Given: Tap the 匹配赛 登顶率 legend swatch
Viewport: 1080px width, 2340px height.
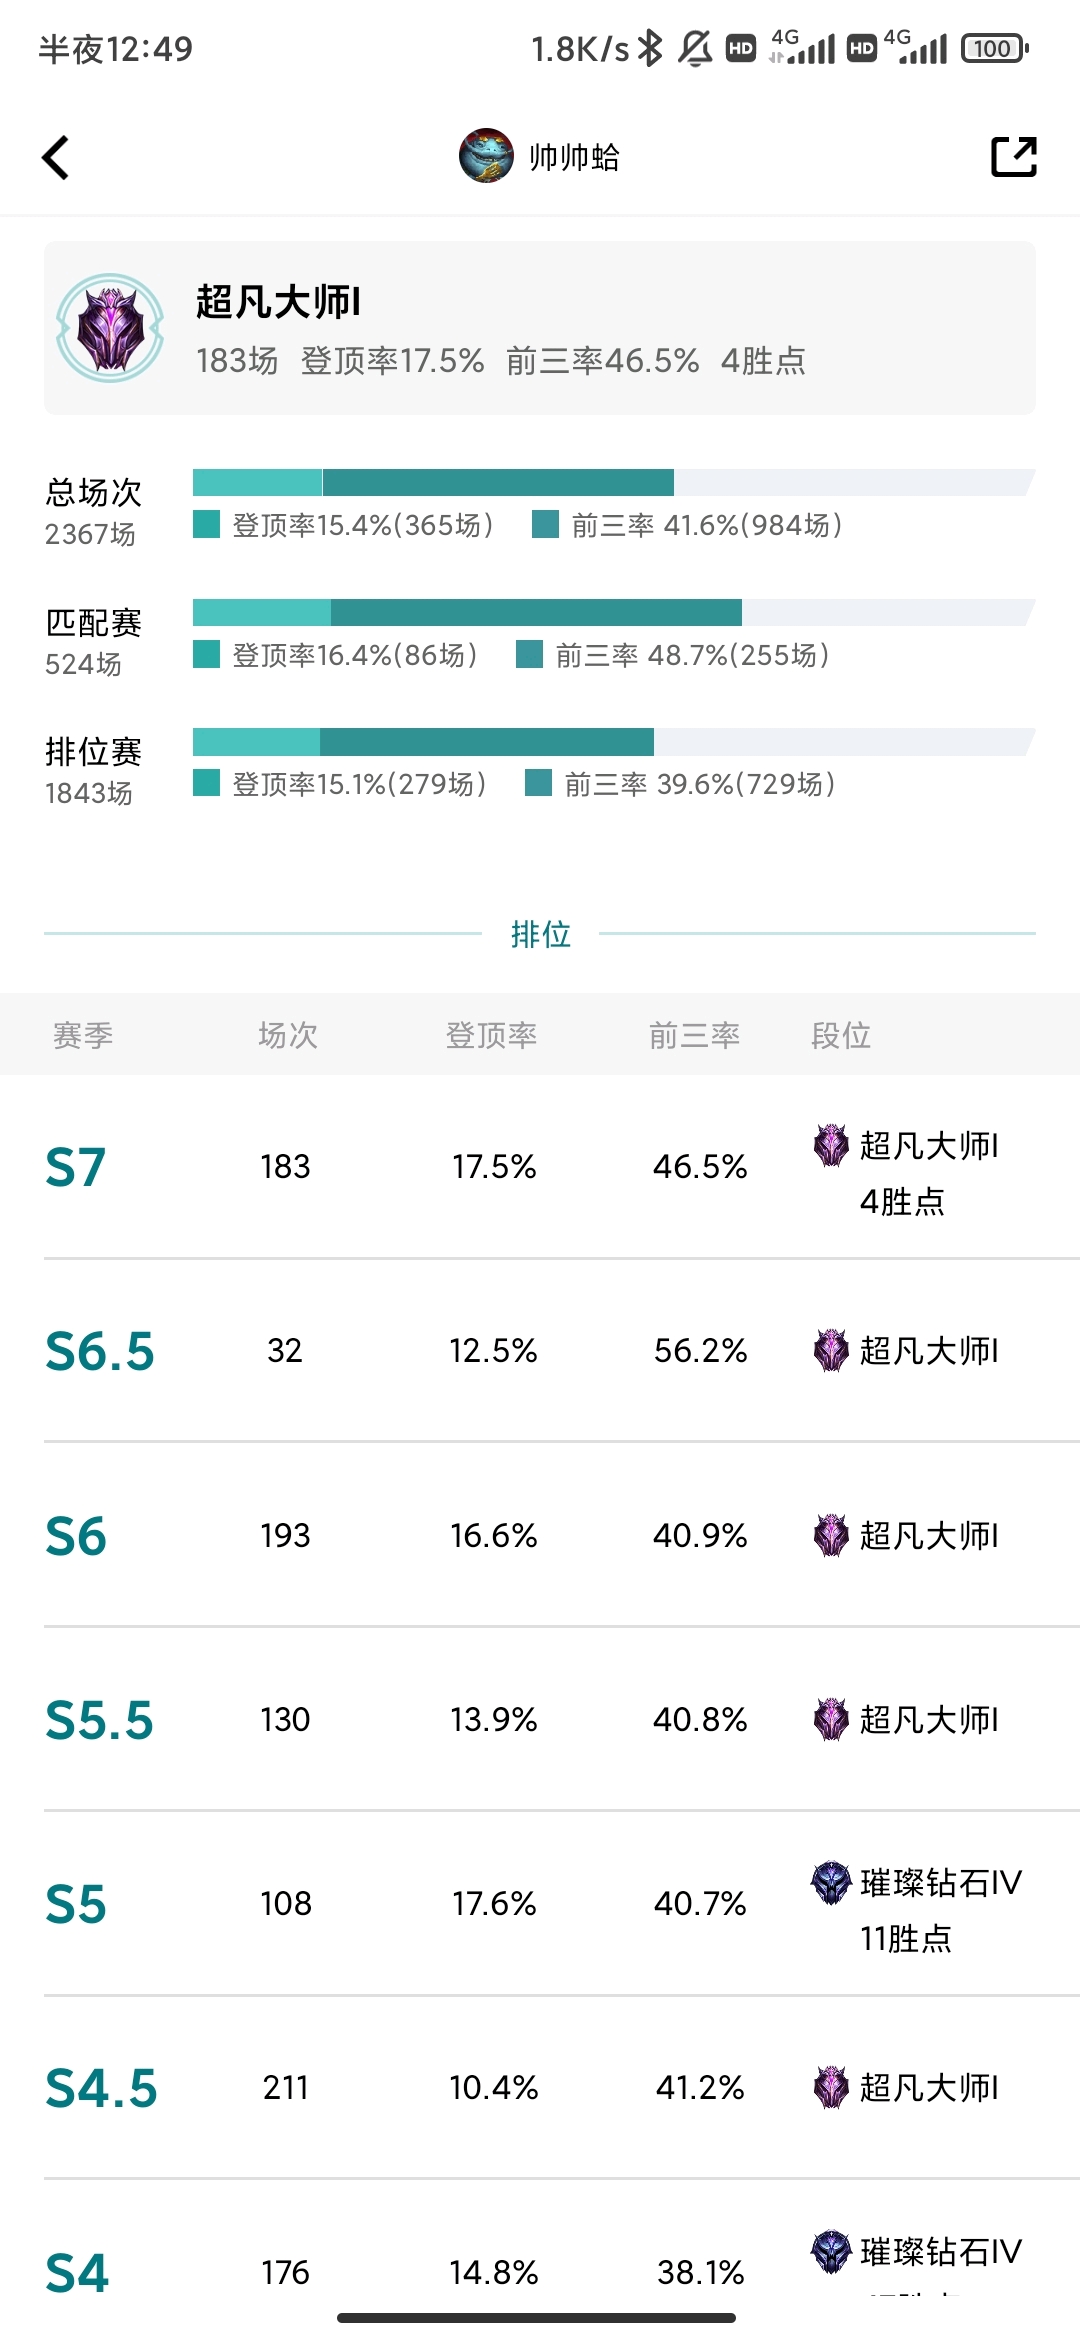Looking at the screenshot, I should pos(206,654).
